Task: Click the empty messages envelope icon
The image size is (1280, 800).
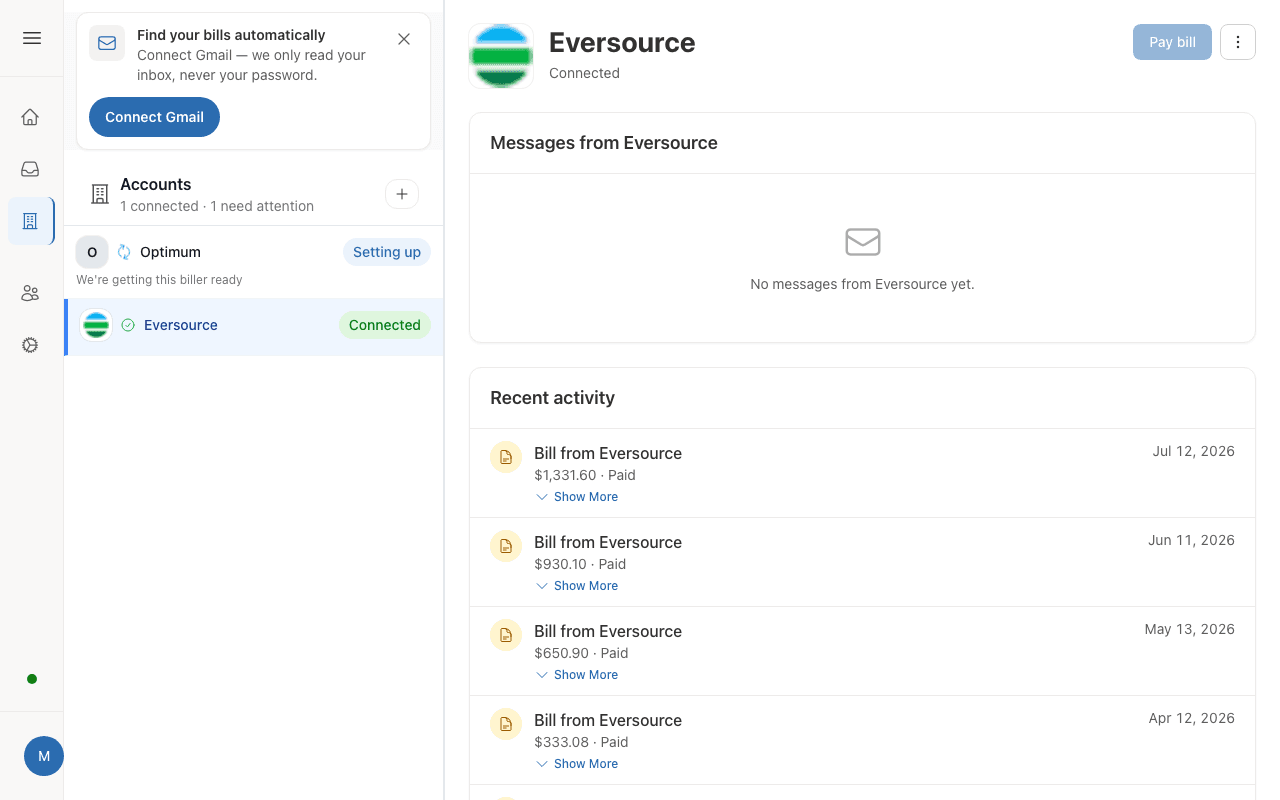Action: point(862,242)
